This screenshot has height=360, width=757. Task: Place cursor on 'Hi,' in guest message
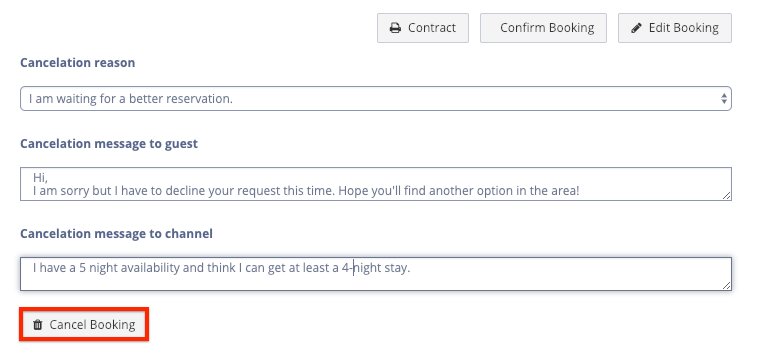(40, 178)
